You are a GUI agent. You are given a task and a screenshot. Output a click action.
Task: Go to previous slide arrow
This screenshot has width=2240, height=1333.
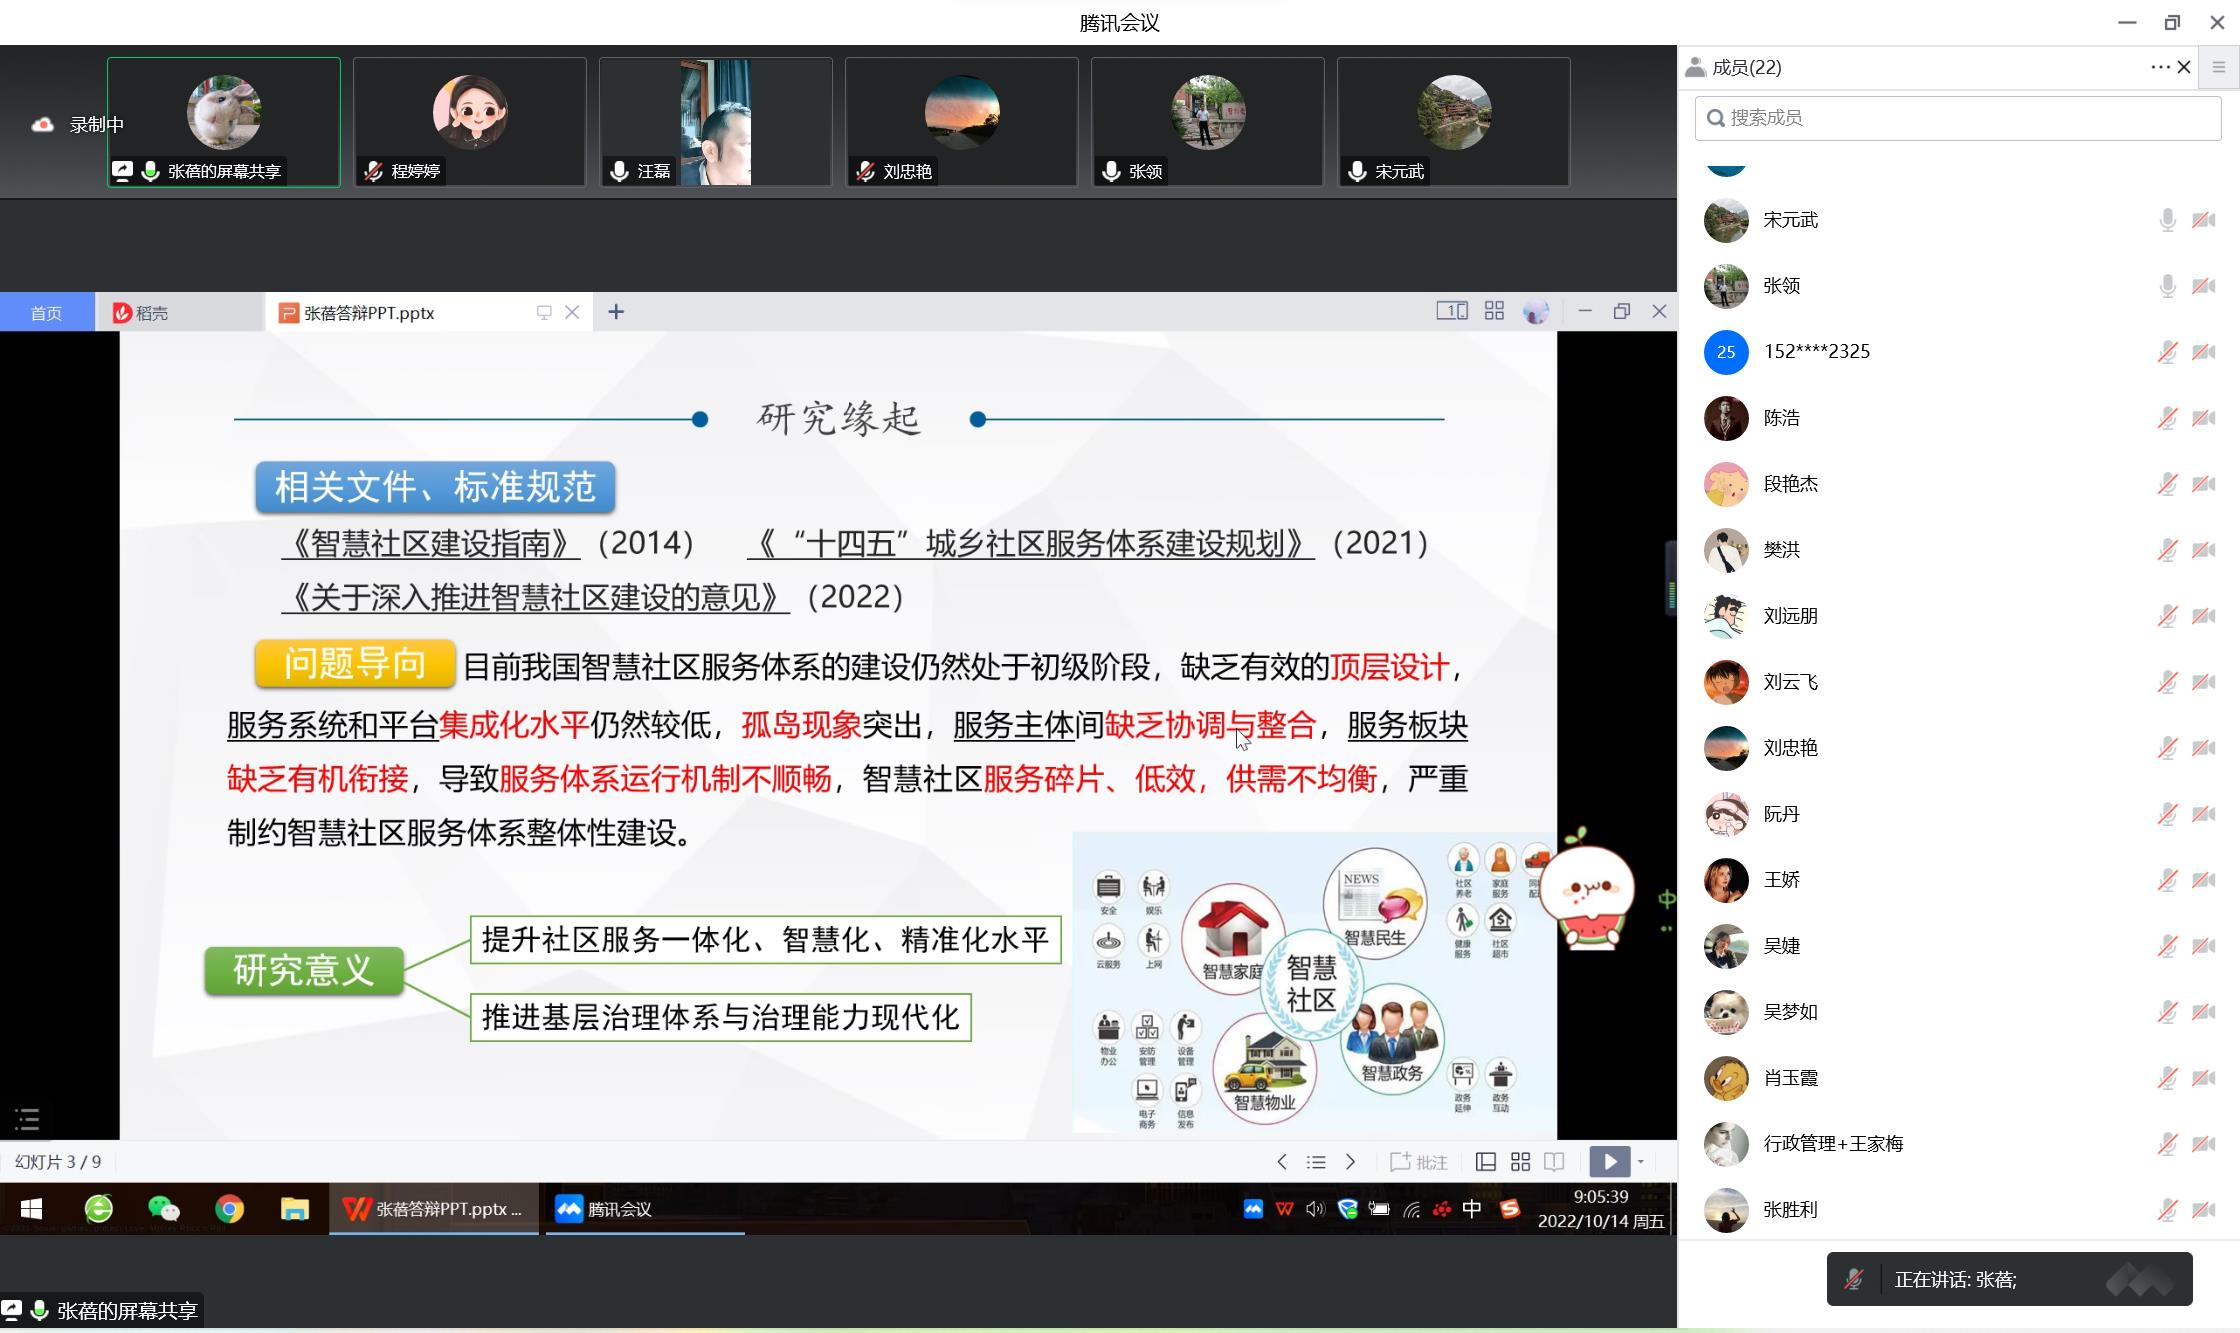[1282, 1161]
